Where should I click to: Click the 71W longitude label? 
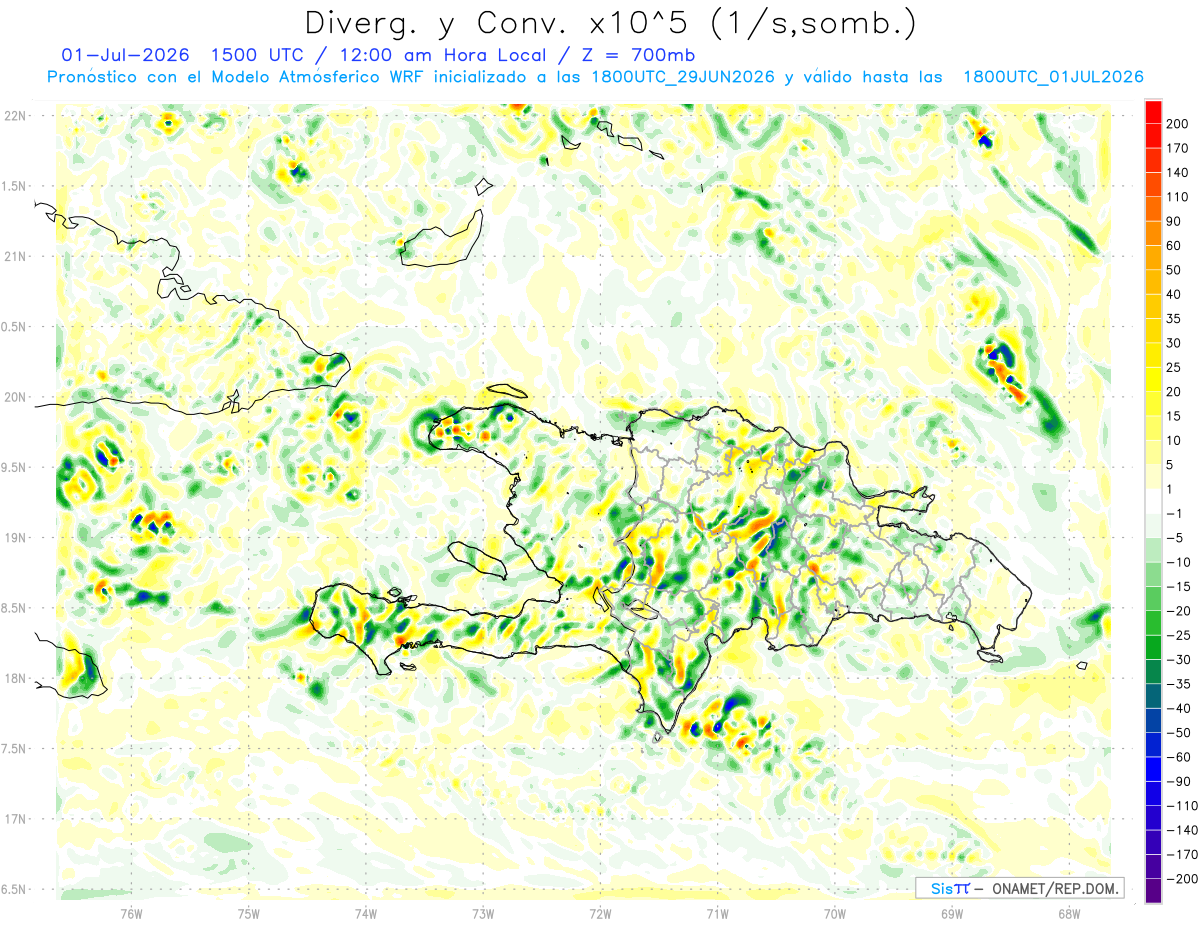click(717, 913)
